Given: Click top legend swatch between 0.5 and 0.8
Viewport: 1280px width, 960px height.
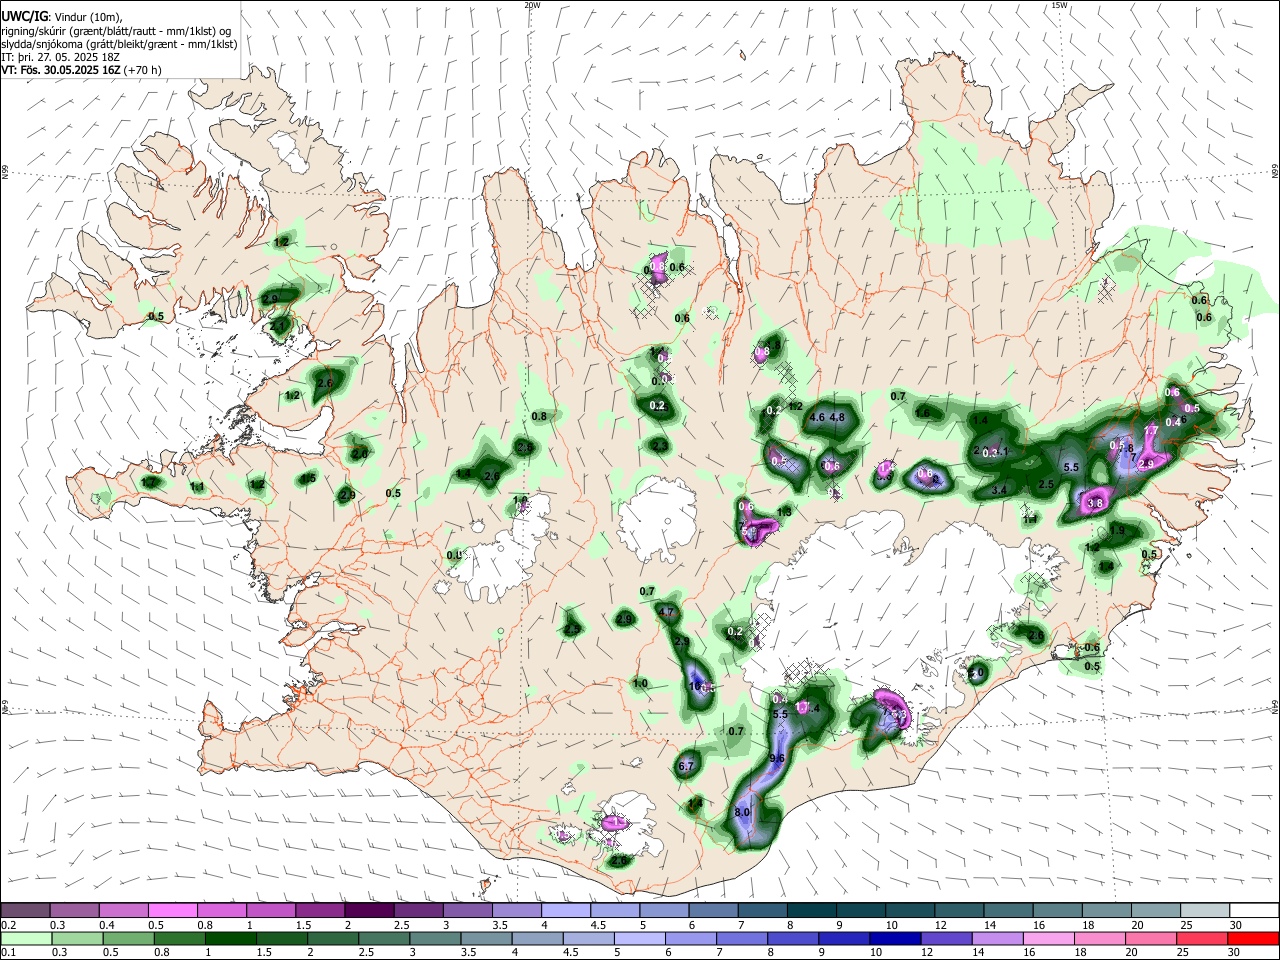Looking at the screenshot, I should pyautogui.click(x=172, y=910).
